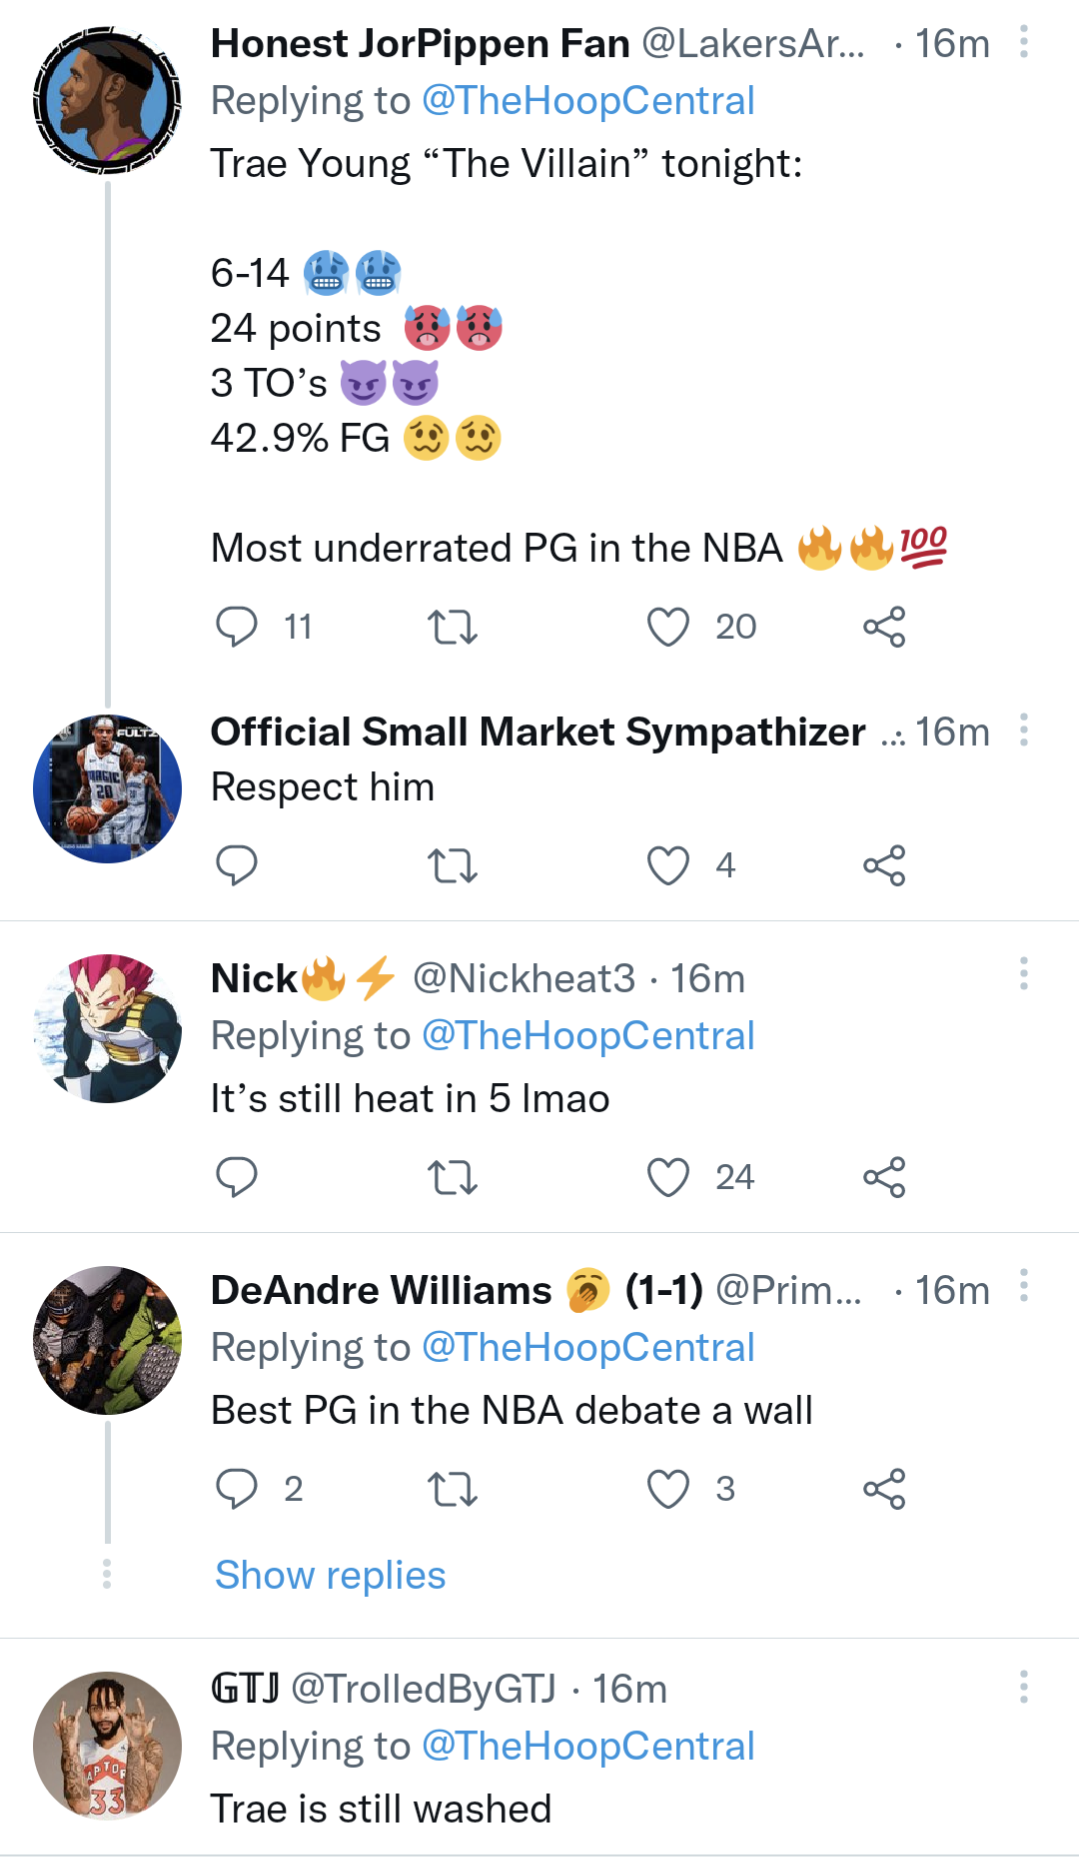Open more options on Nick's tweet
Viewport: 1079px width, 1861px height.
pos(1024,973)
